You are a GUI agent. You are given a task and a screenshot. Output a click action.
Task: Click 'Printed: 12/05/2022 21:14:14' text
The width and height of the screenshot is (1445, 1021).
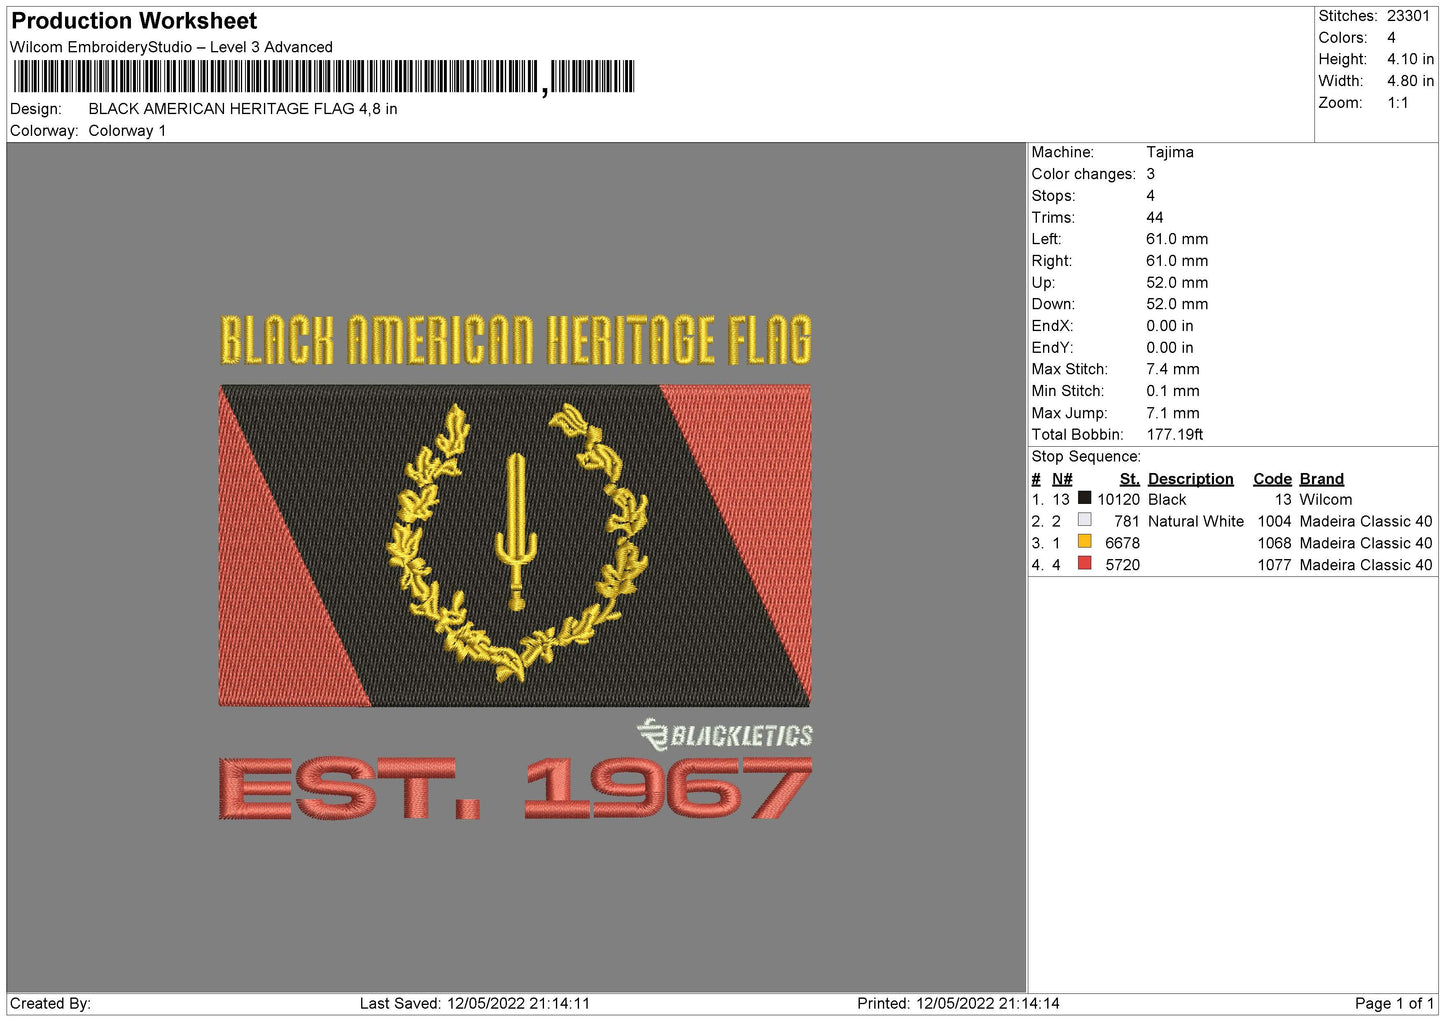click(958, 1004)
